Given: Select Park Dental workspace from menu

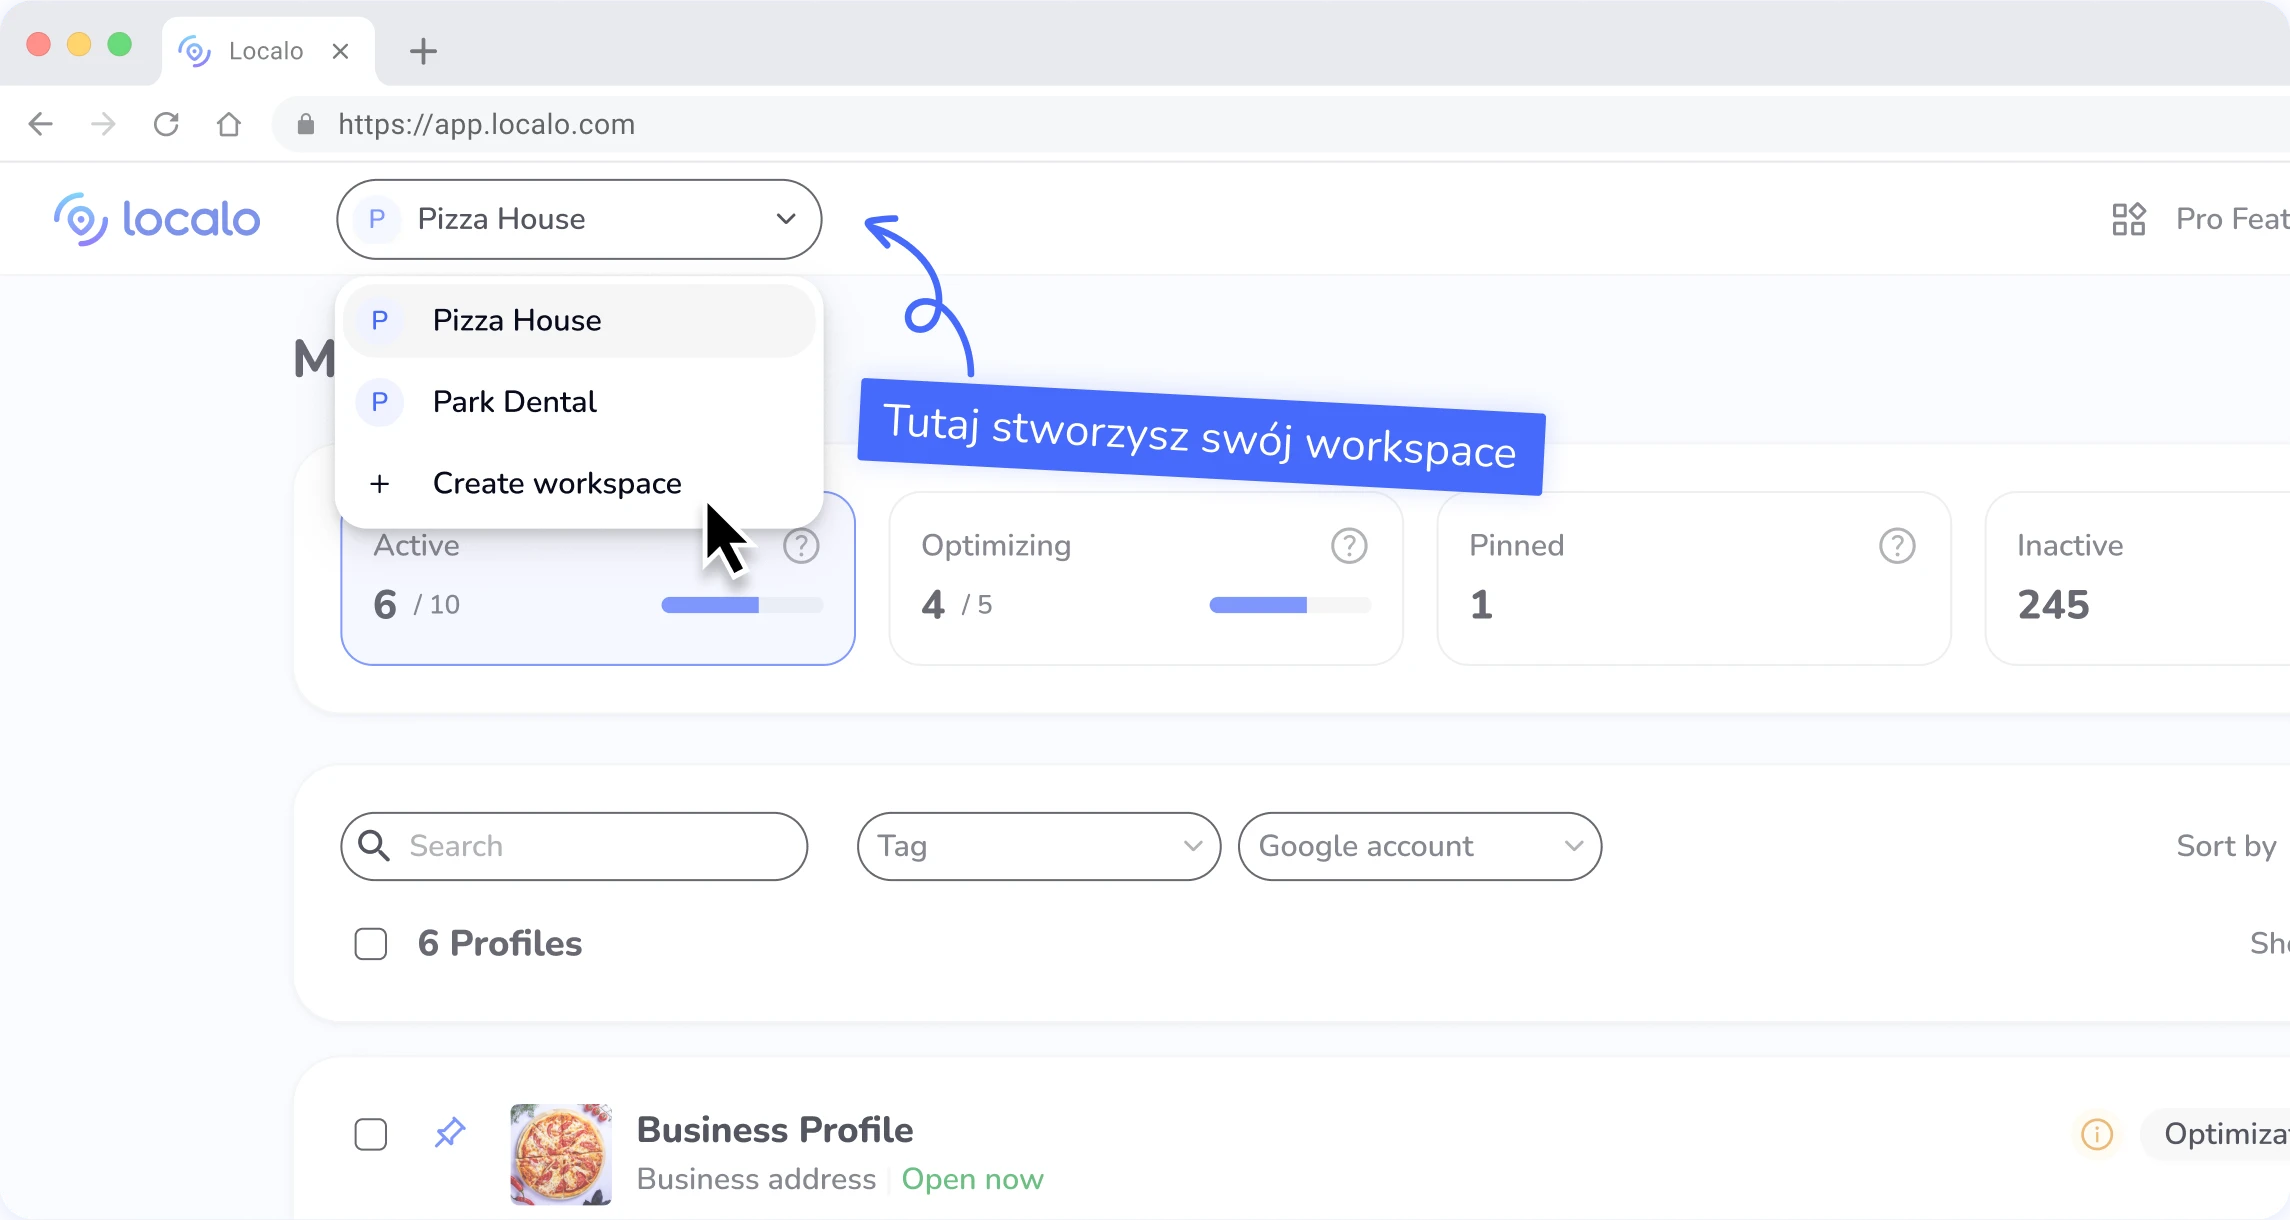Looking at the screenshot, I should [x=514, y=402].
